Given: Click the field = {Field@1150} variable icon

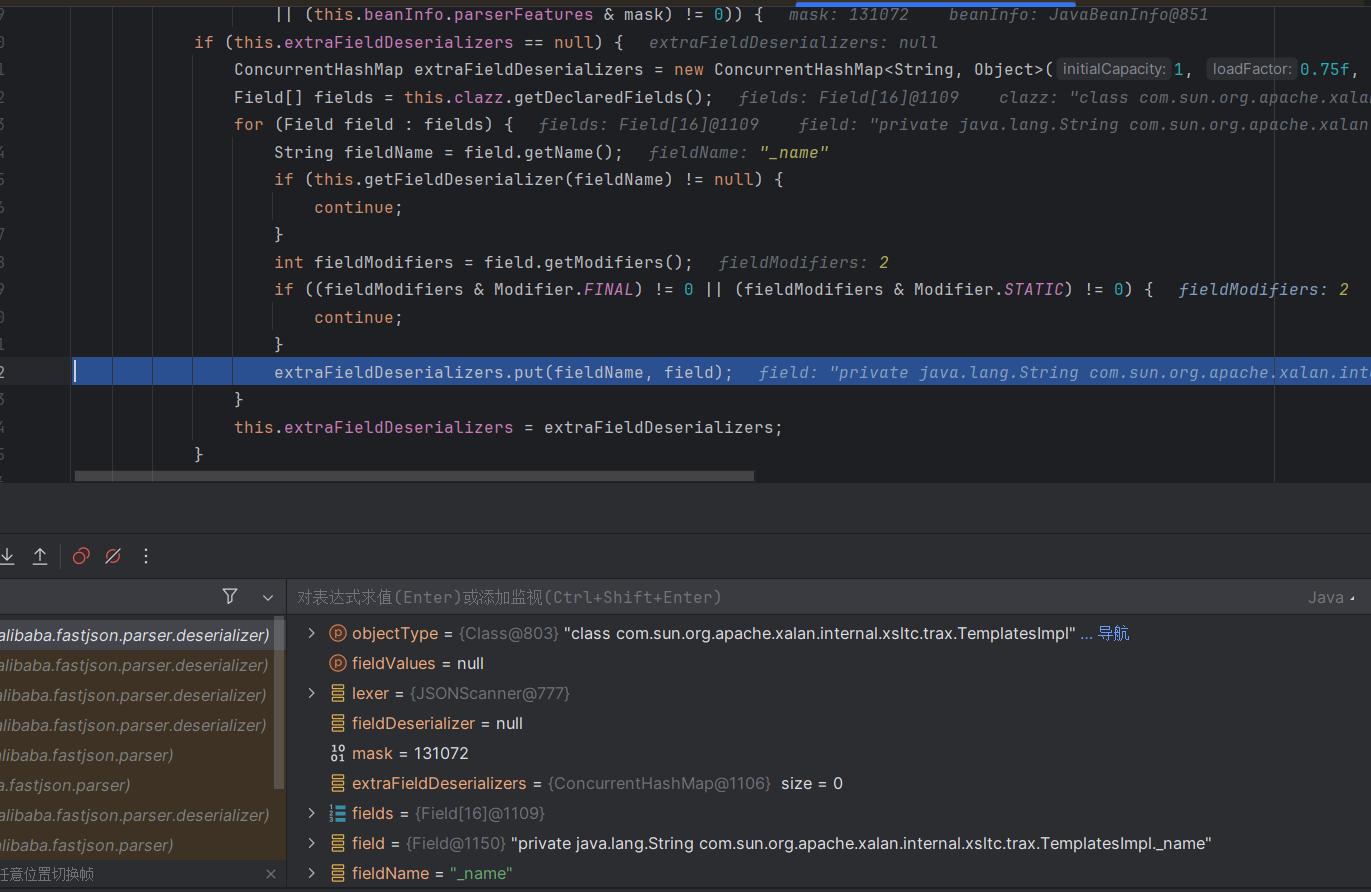Looking at the screenshot, I should coord(337,843).
